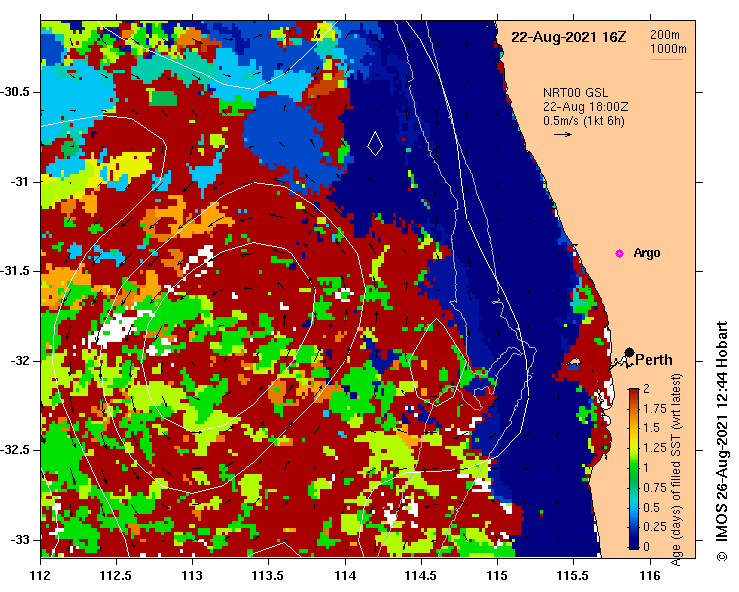Click the '200m' depth contour legend label
739x592 pixels.
[x=665, y=35]
